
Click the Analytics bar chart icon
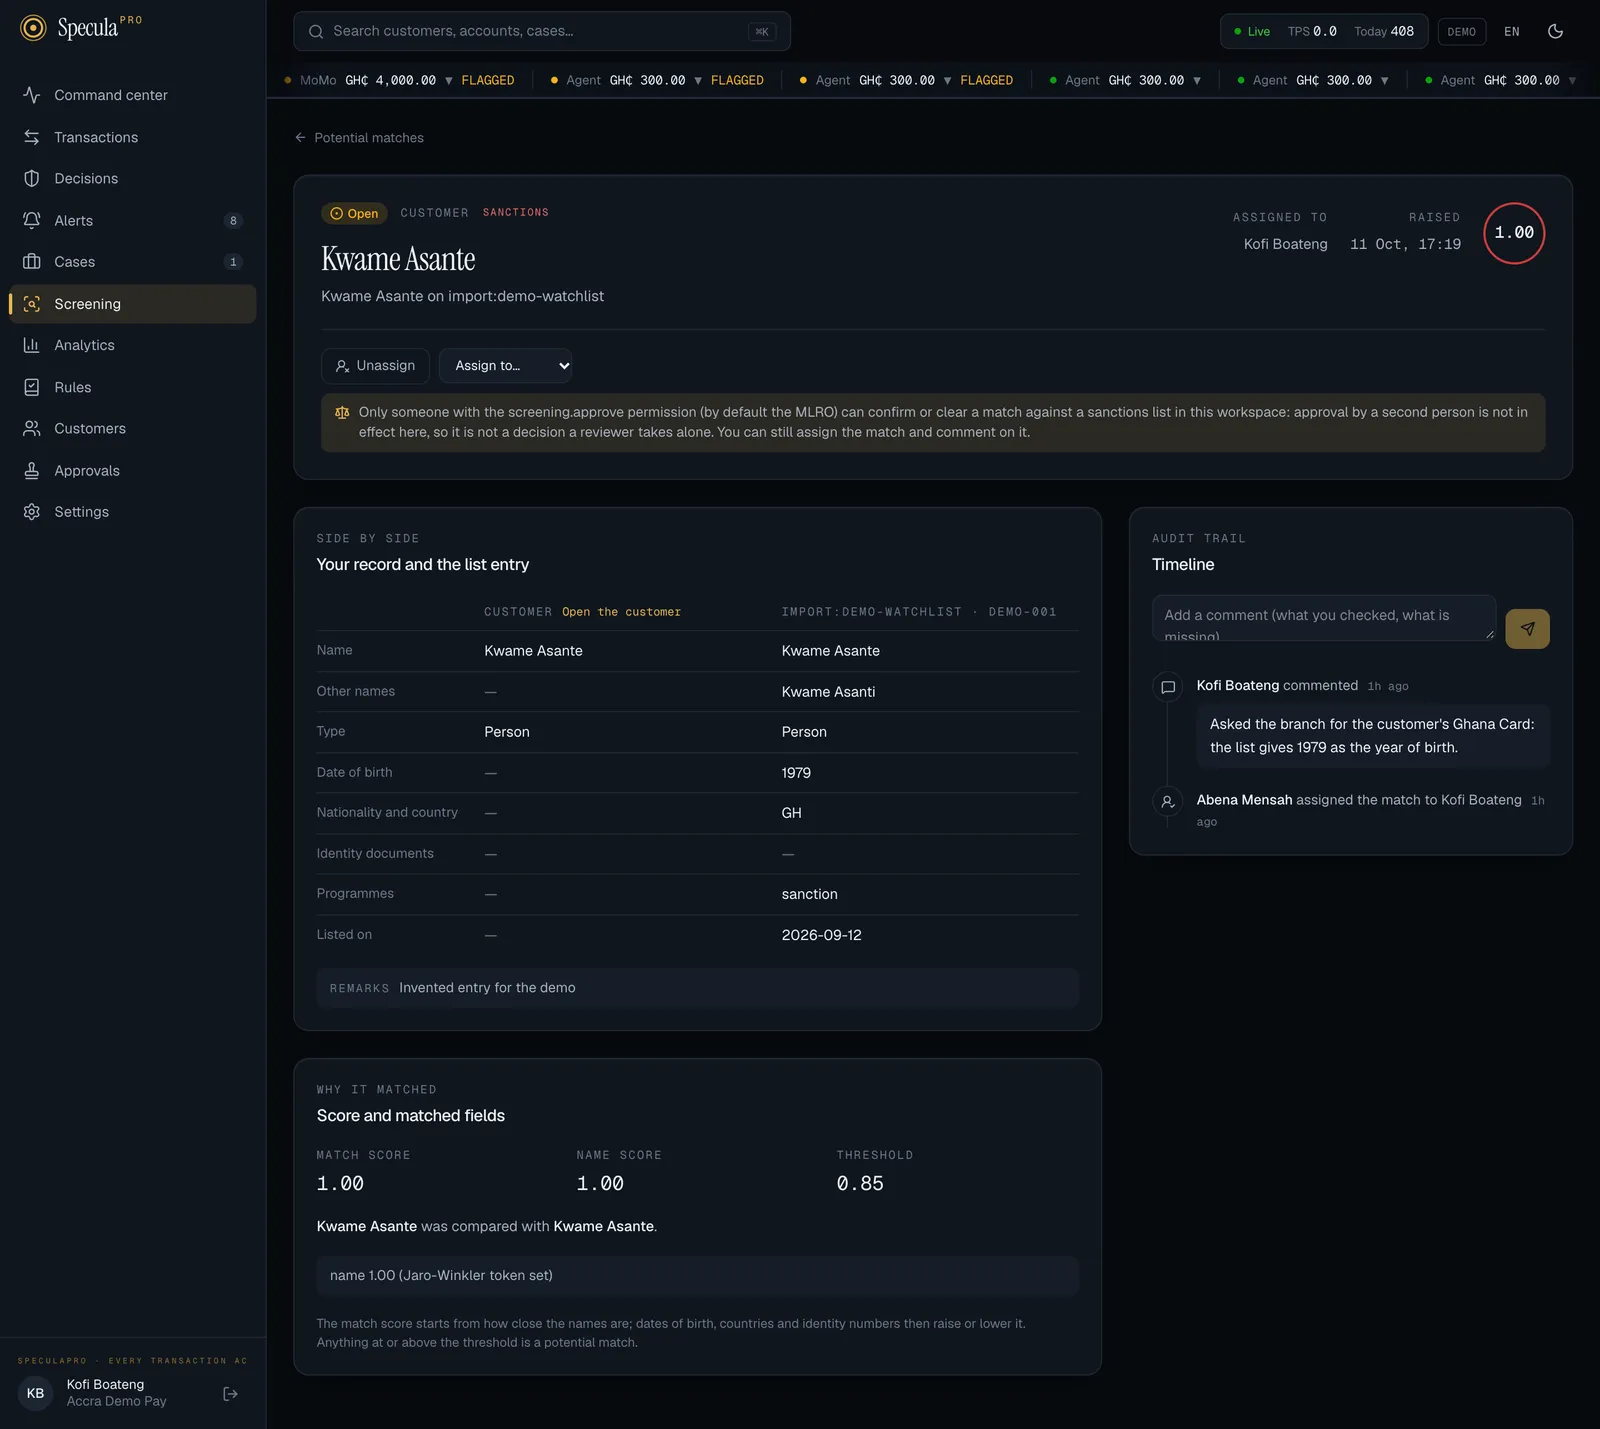pos(32,345)
